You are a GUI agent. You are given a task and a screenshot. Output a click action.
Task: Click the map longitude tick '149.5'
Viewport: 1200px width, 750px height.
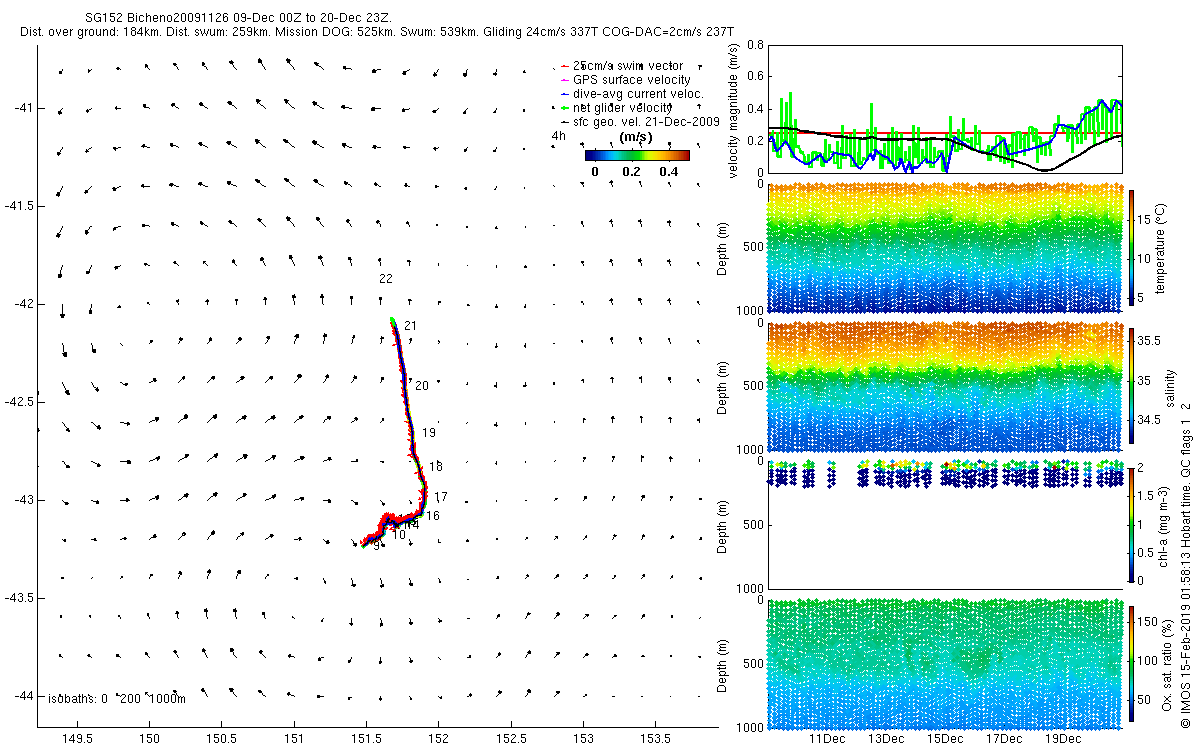tap(77, 738)
